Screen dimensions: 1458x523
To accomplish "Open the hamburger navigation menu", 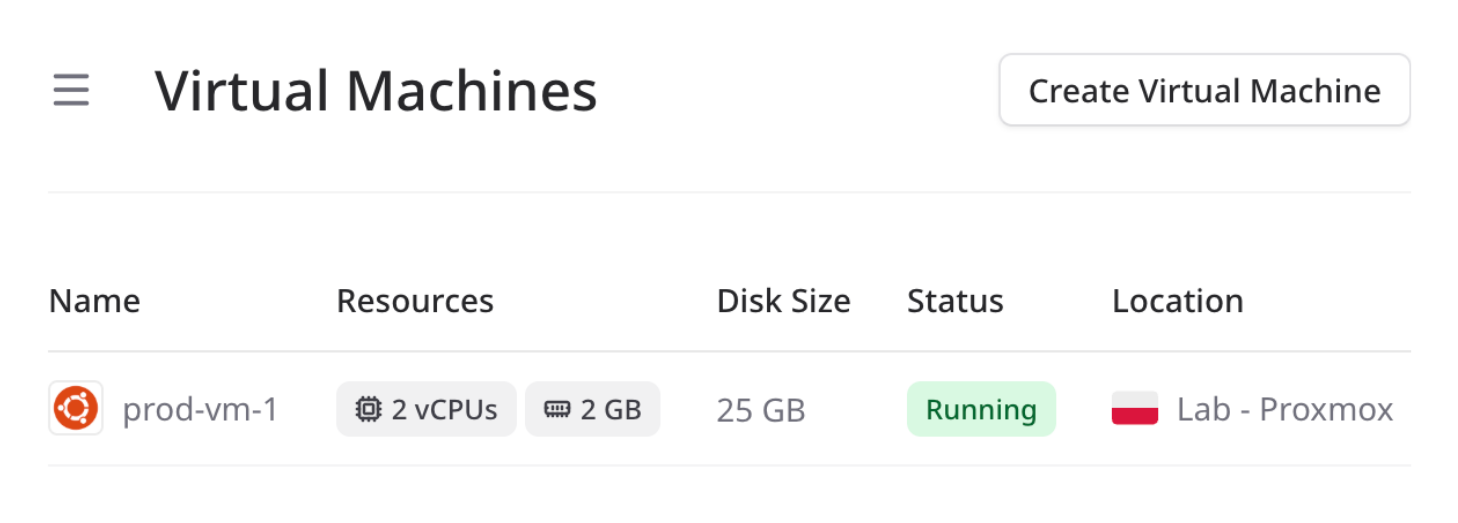I will click(71, 91).
